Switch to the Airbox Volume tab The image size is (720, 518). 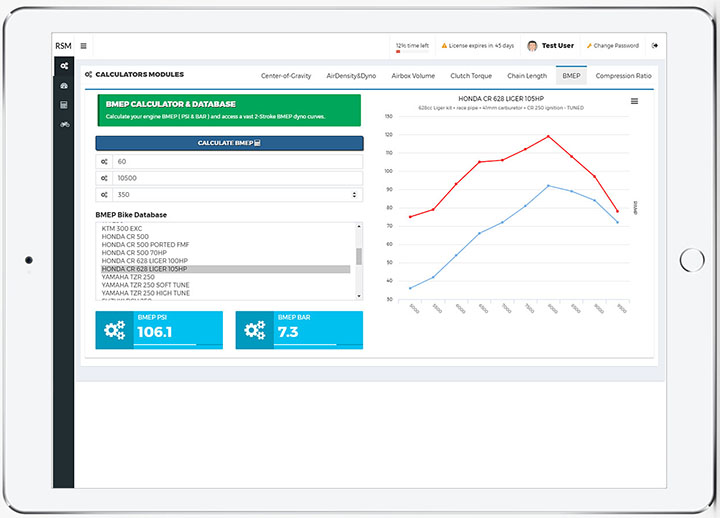[x=413, y=76]
